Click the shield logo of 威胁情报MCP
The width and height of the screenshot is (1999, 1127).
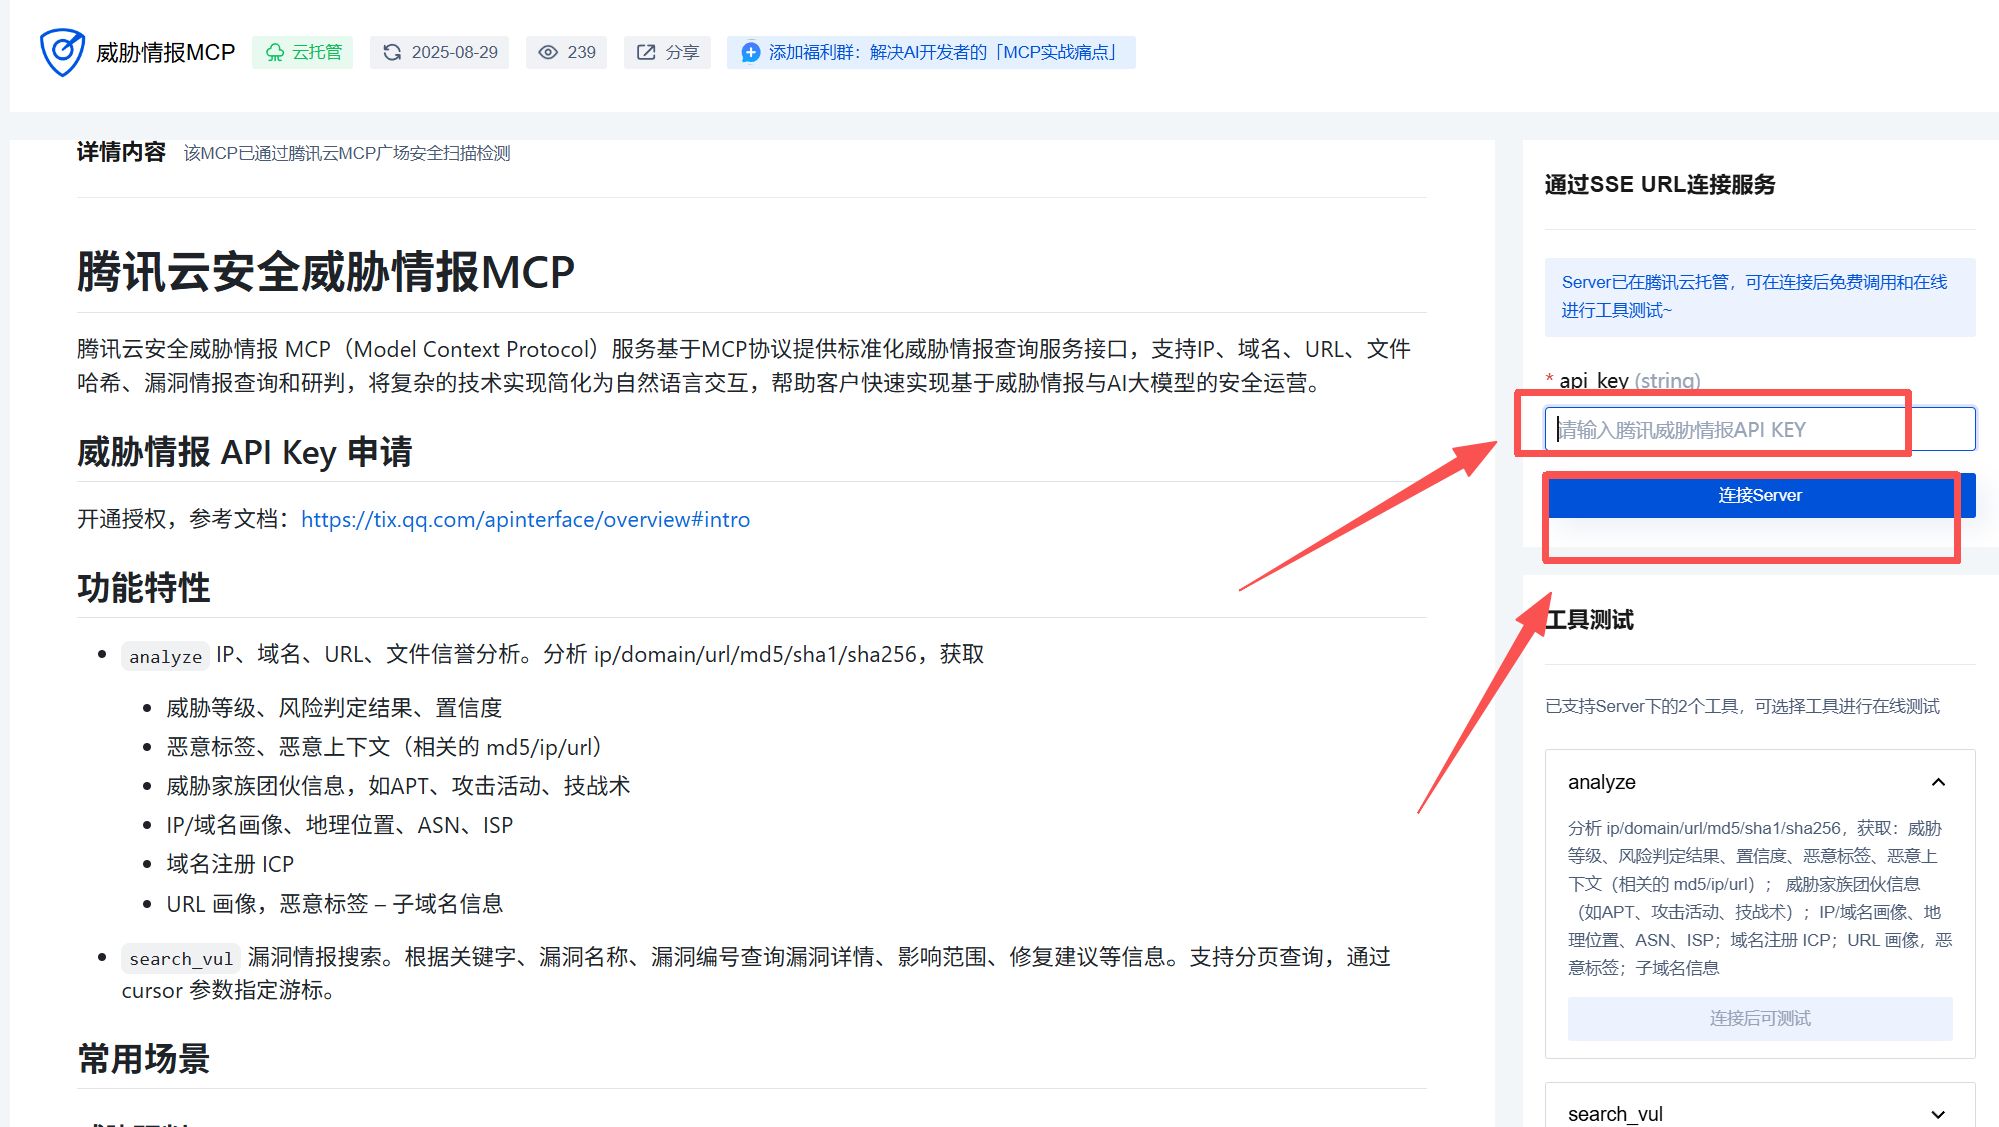(62, 52)
